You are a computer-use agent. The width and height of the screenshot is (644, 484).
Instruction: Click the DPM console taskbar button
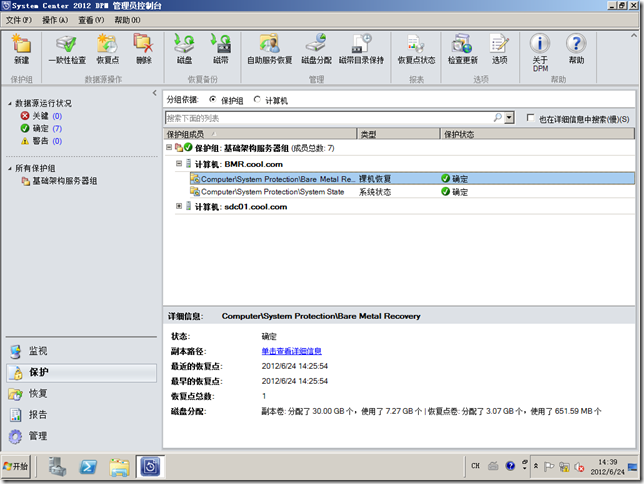(150, 467)
